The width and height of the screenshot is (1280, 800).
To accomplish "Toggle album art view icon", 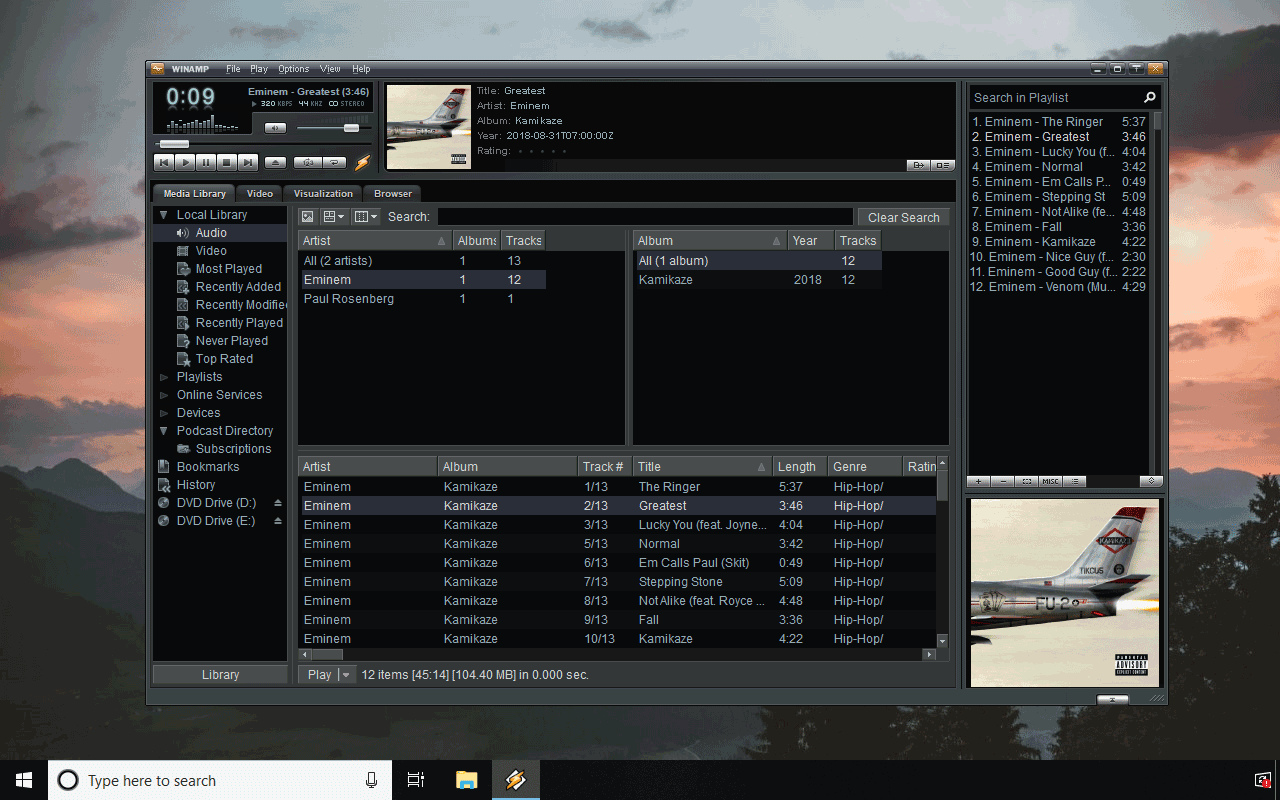I will coord(308,217).
